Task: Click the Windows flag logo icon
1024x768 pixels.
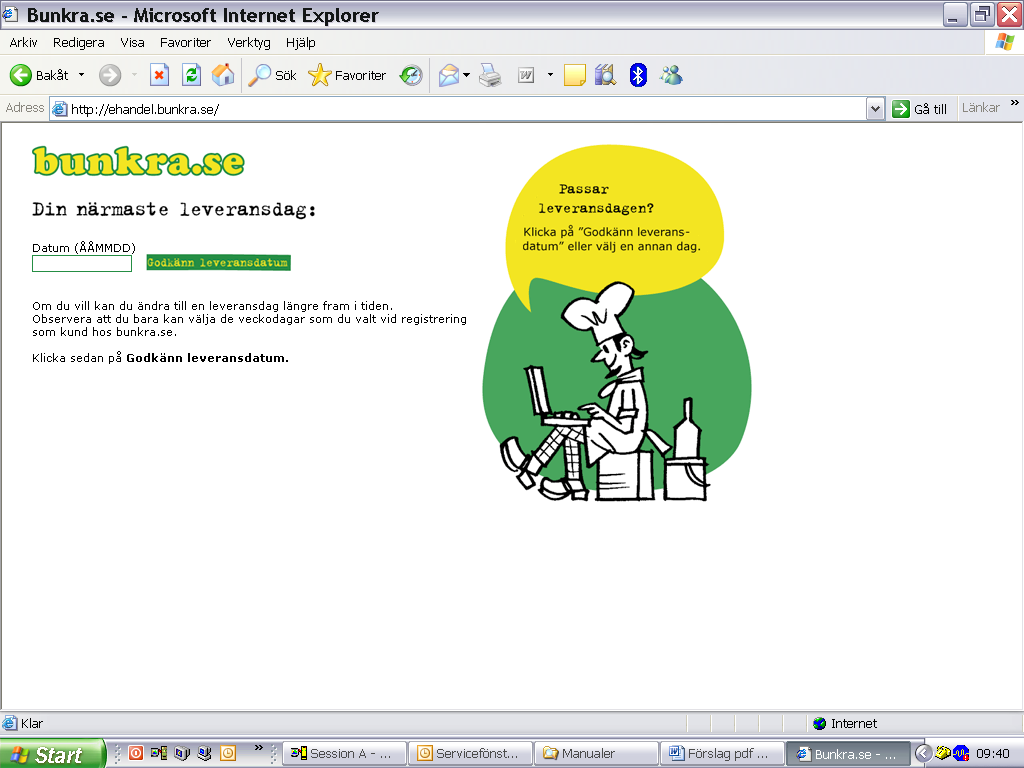Action: click(x=1004, y=42)
